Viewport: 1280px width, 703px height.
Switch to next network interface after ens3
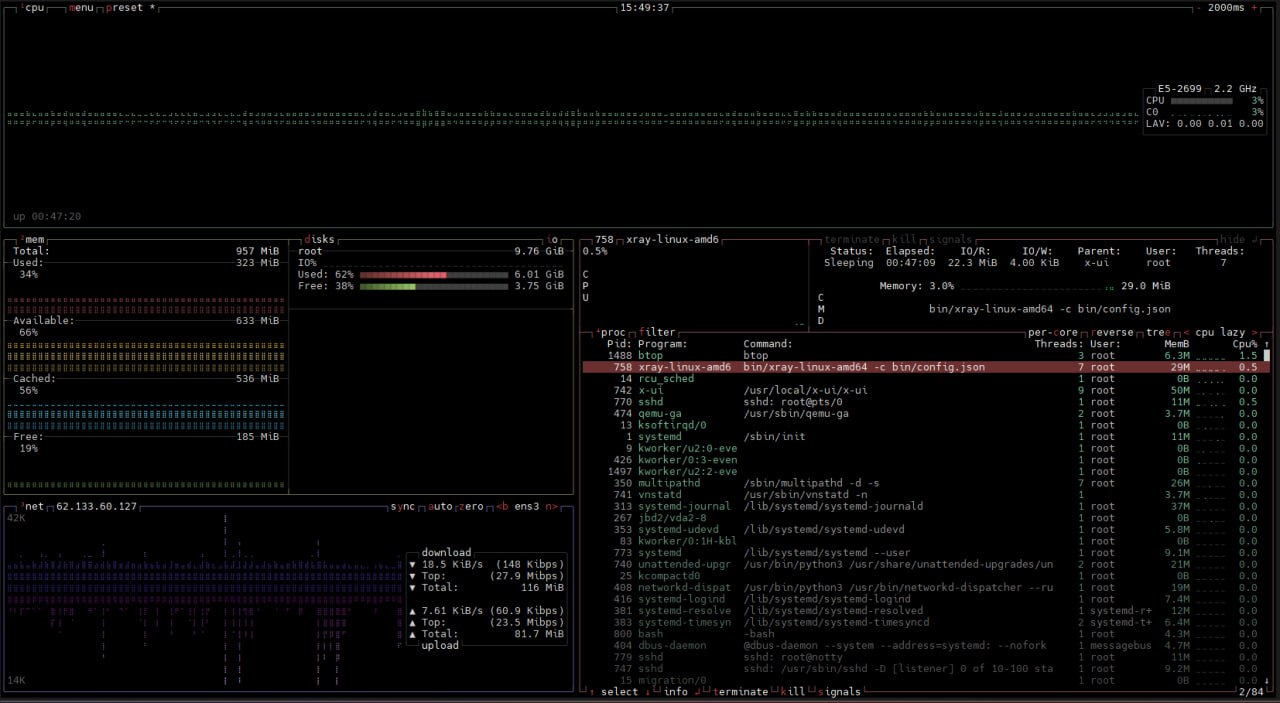click(551, 507)
